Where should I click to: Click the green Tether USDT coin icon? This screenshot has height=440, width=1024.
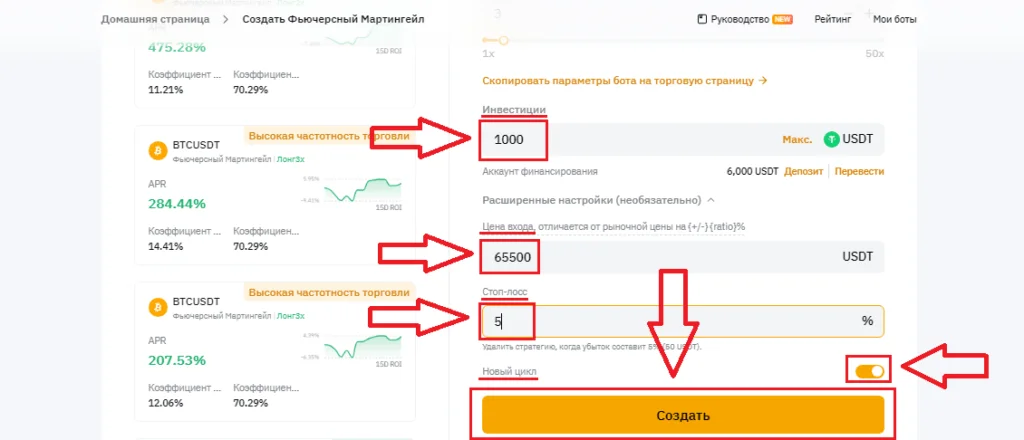click(831, 139)
